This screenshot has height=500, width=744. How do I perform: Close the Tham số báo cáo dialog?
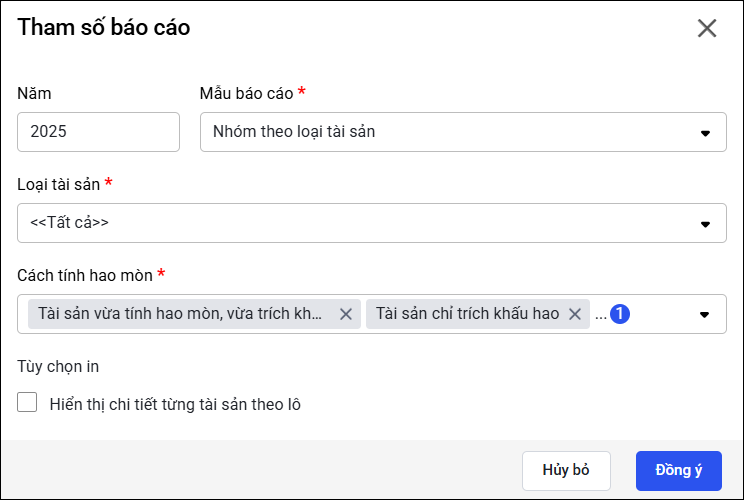(x=707, y=28)
